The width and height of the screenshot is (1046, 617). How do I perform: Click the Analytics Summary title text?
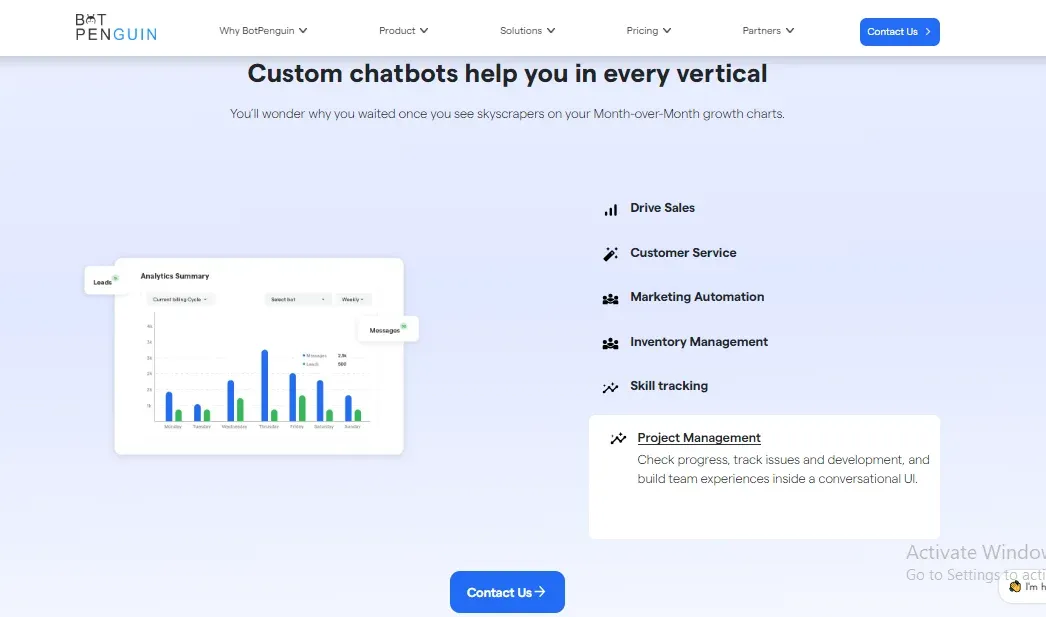tap(175, 275)
